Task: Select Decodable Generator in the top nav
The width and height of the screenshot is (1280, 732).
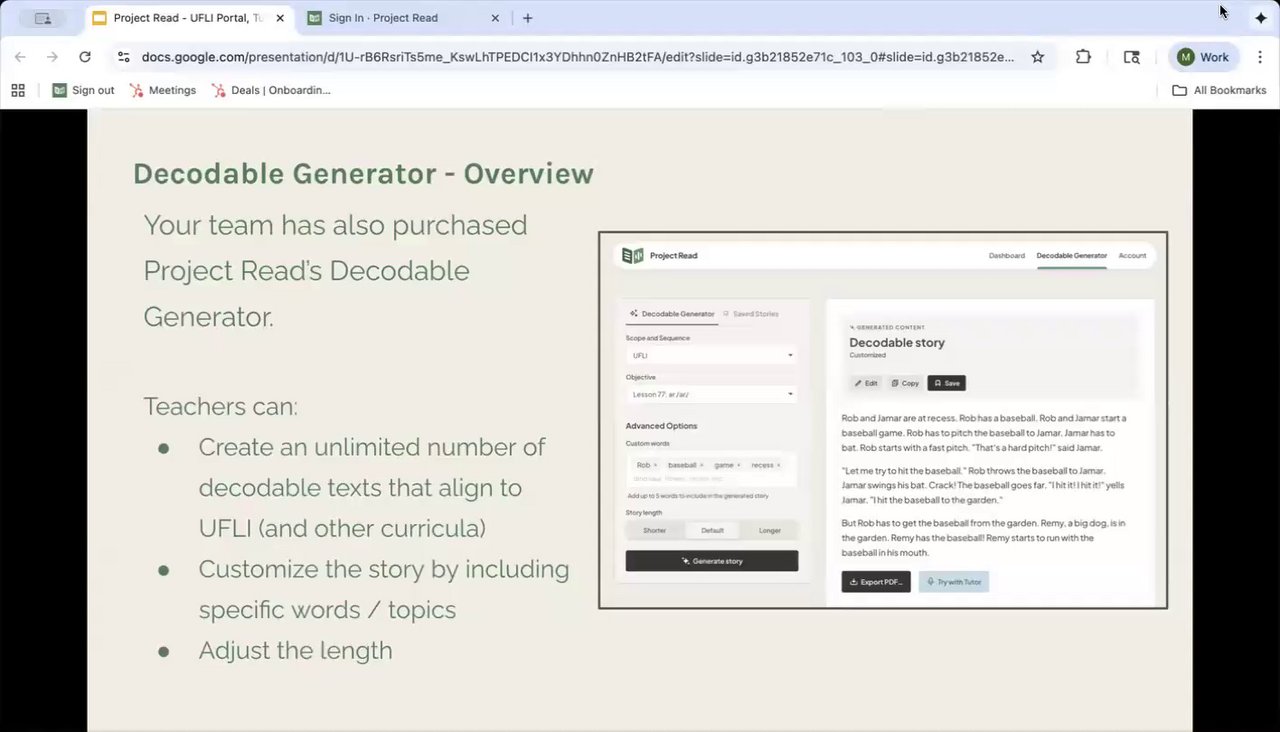Action: [x=1071, y=255]
